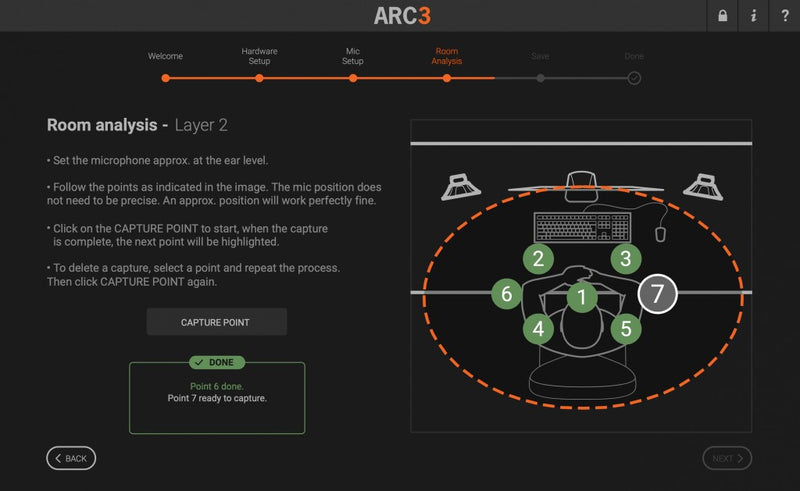Viewport: 800px width, 491px height.
Task: Click the Welcome dot on progress bar
Action: point(165,78)
